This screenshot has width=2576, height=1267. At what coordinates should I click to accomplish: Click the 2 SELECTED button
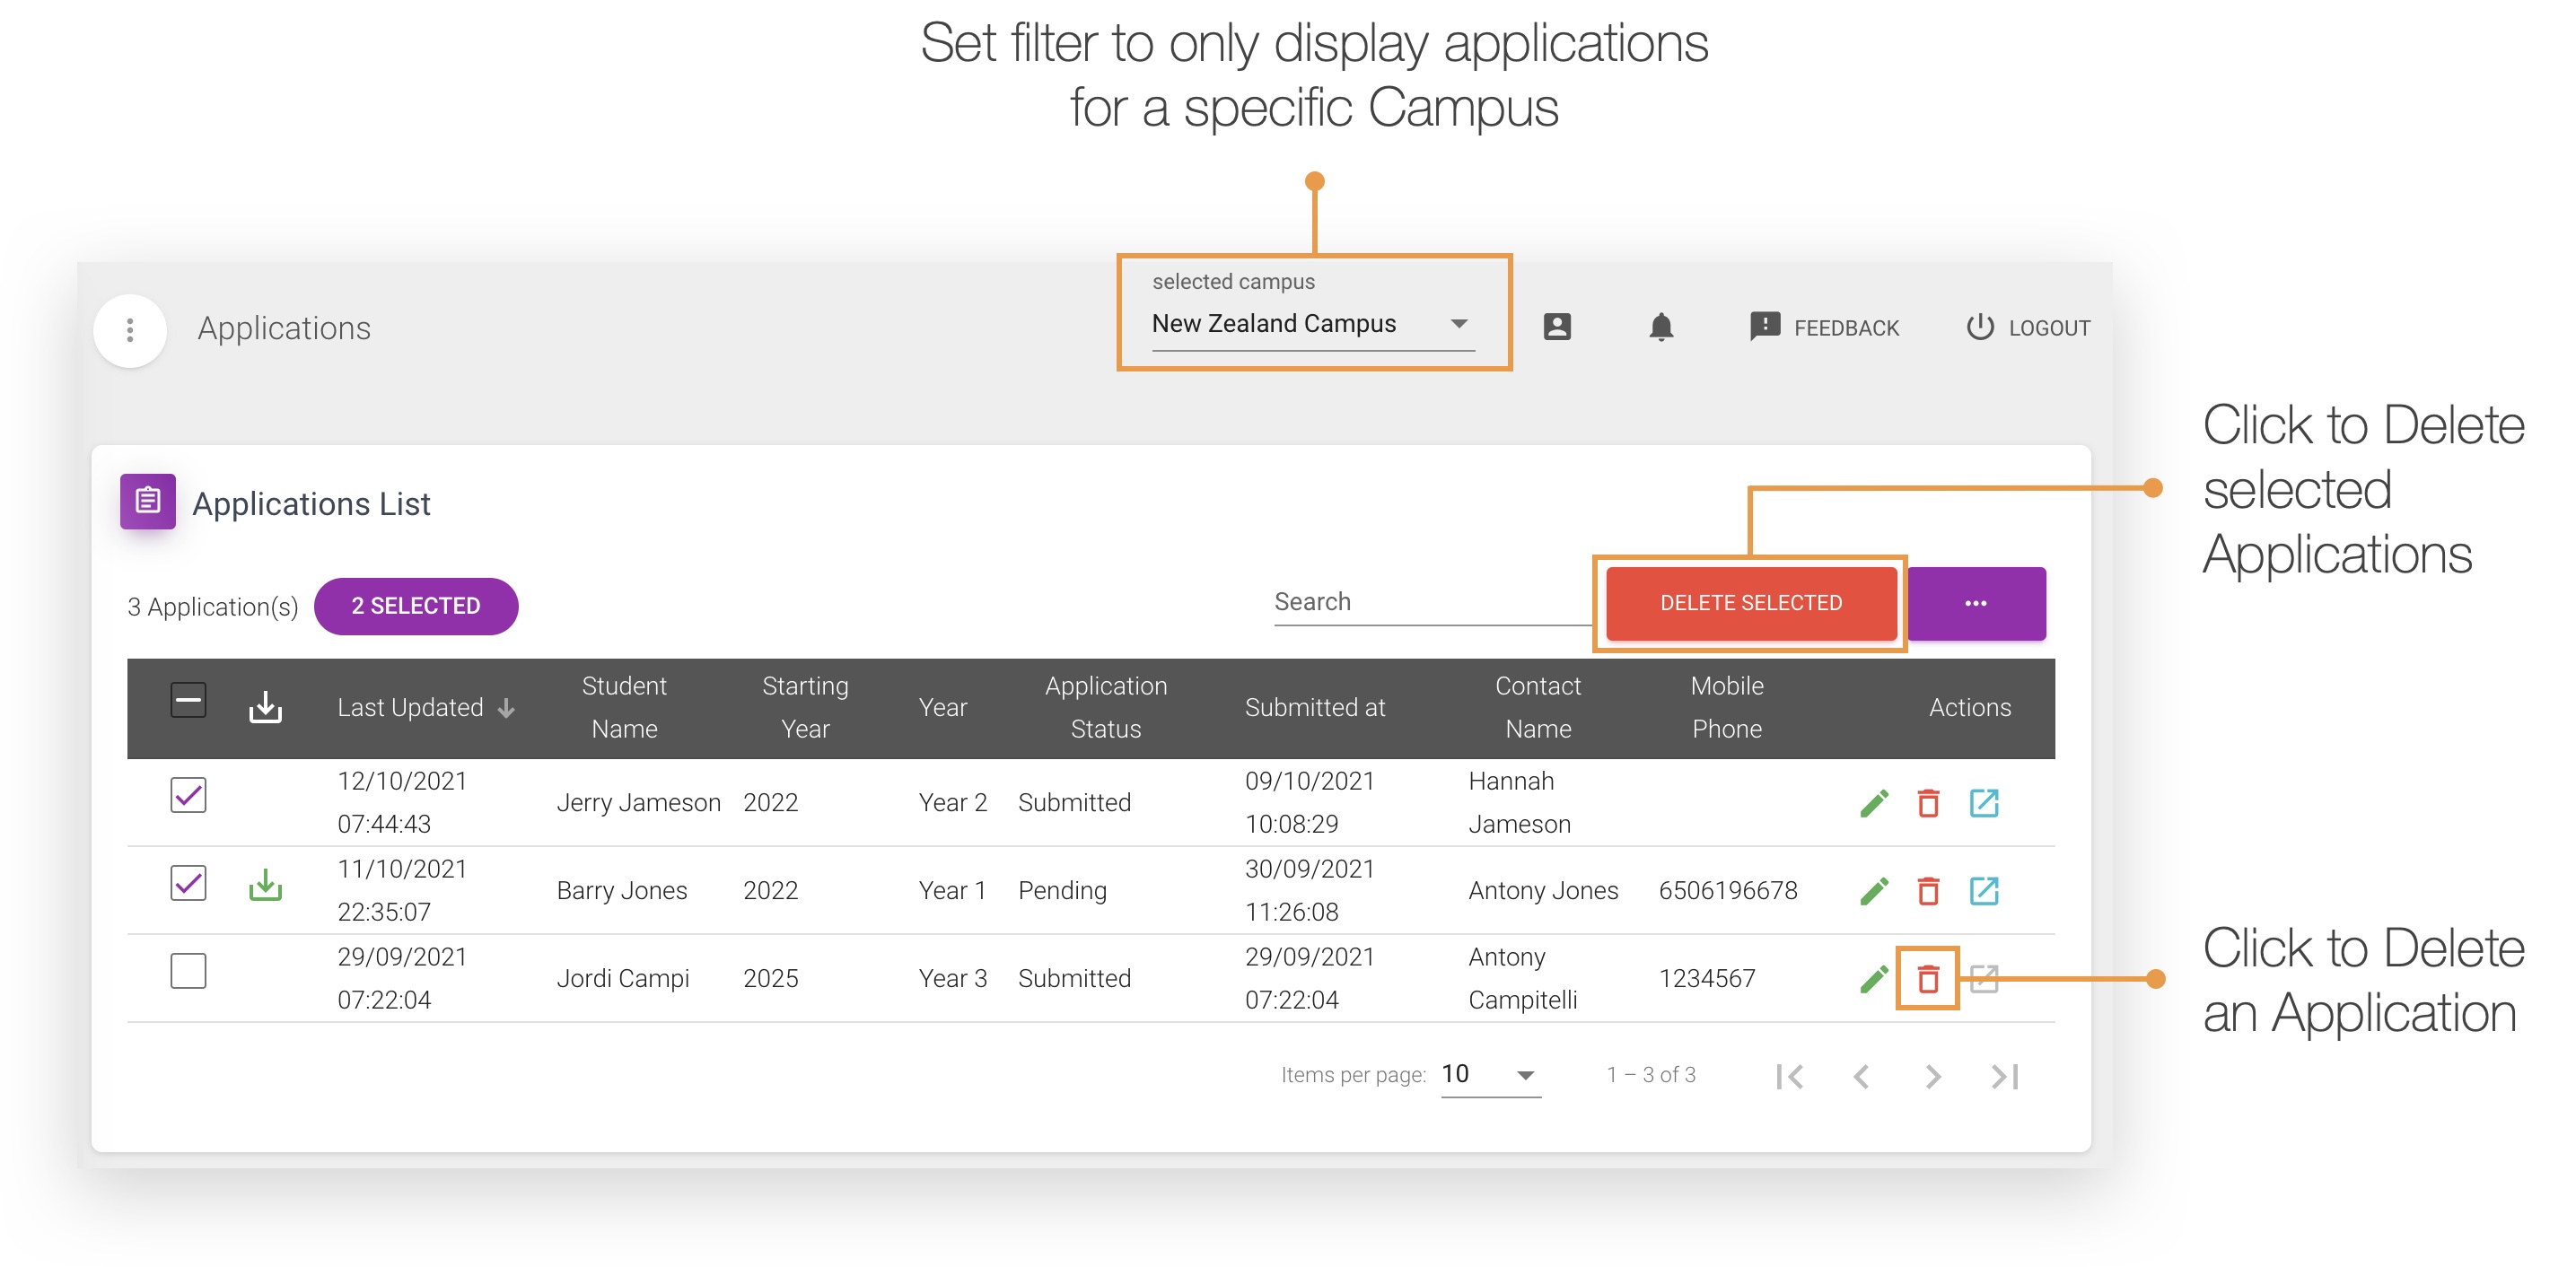coord(416,605)
